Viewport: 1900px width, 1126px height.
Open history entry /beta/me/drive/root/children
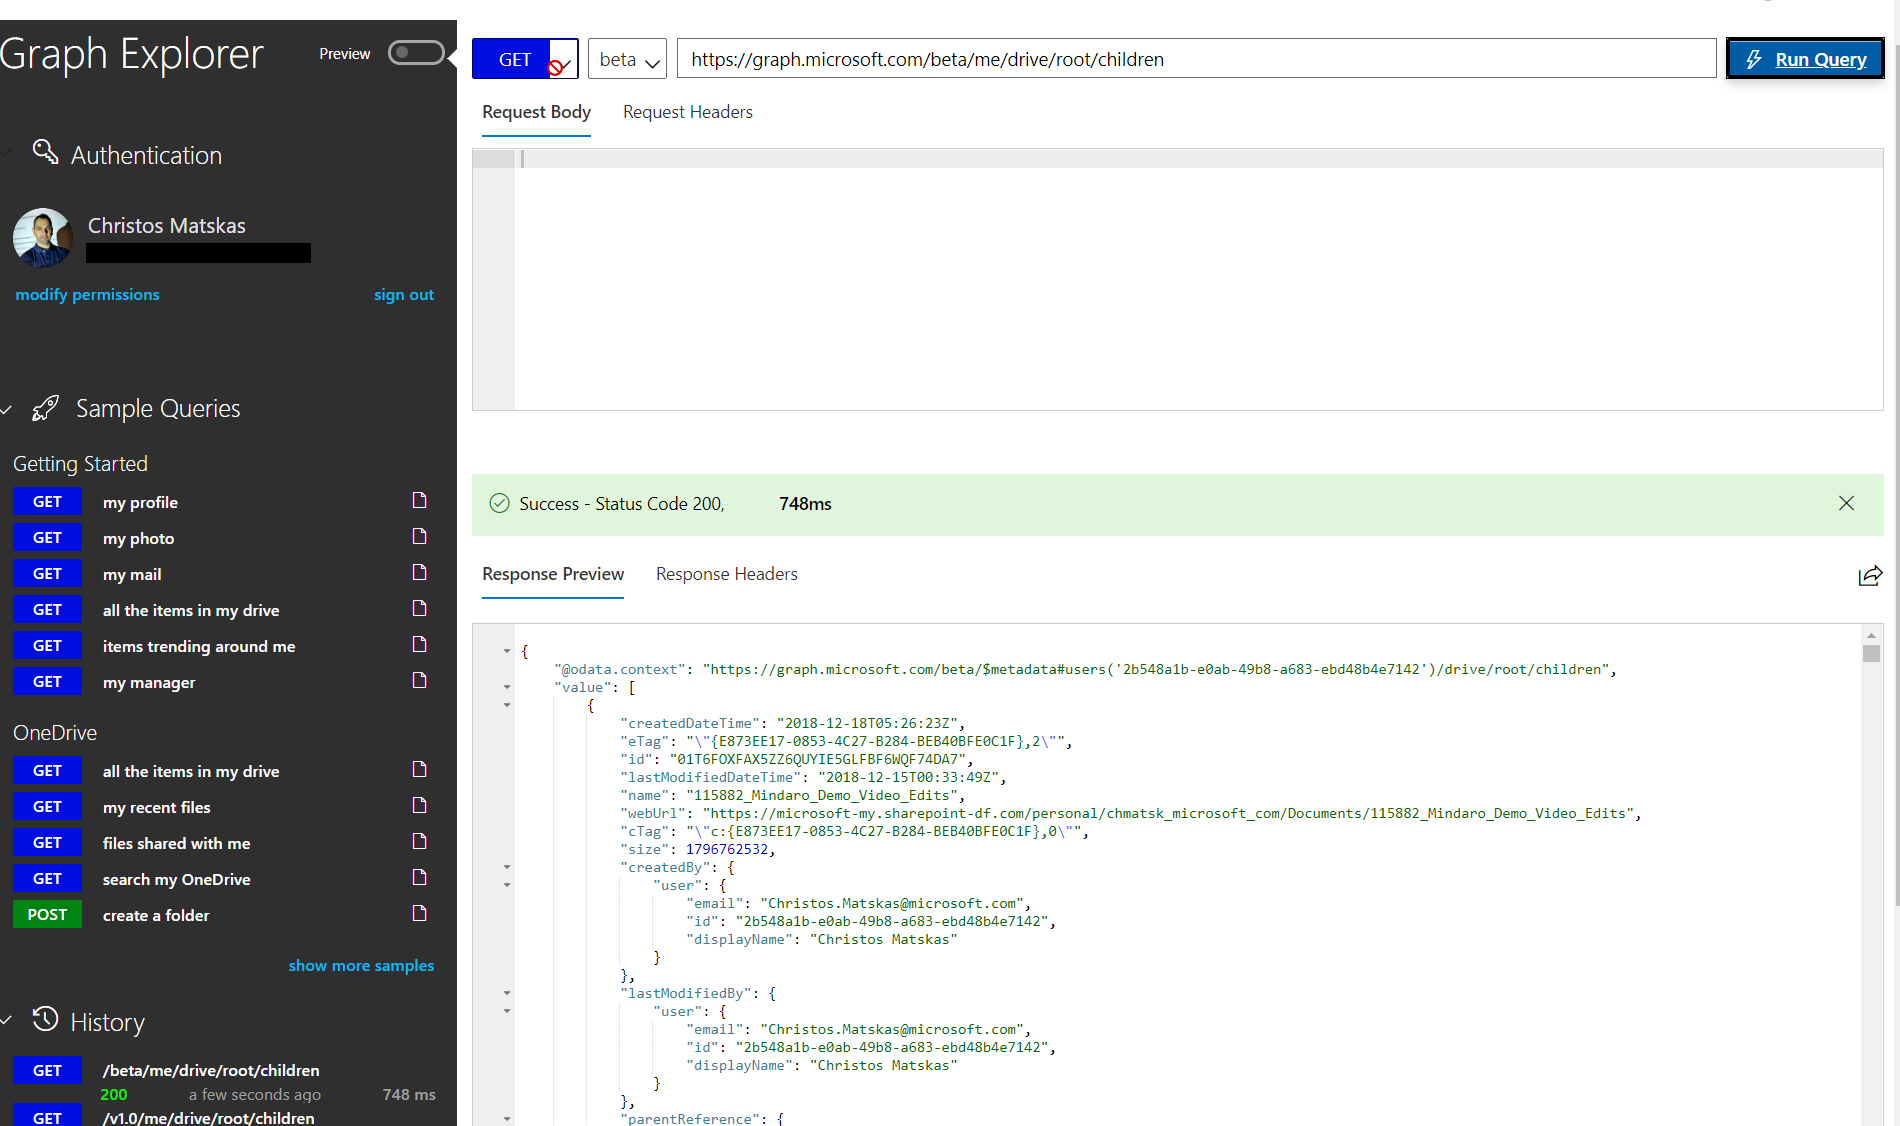(x=211, y=1070)
